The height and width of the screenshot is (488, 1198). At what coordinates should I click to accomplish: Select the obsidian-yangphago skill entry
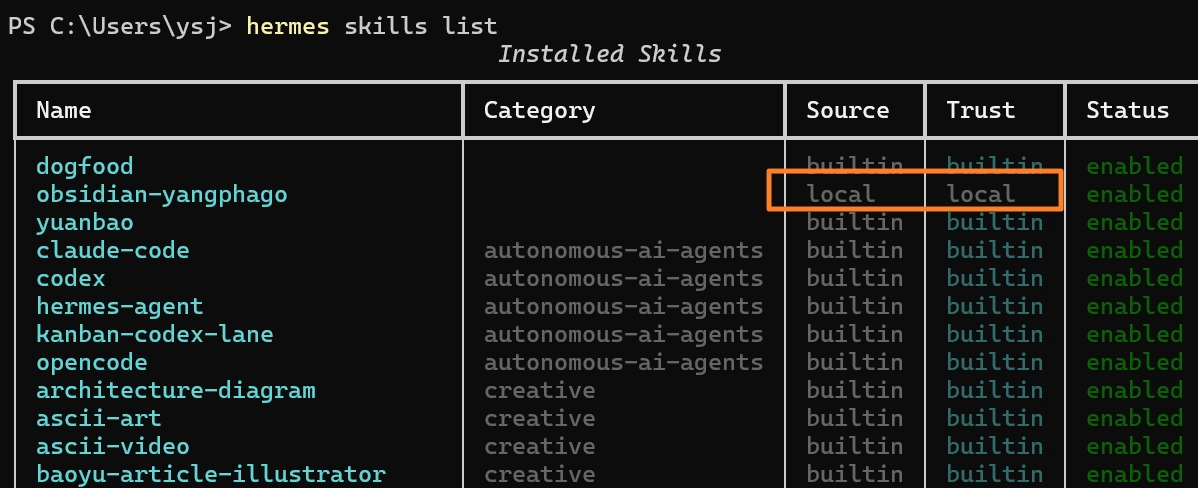[x=162, y=195]
